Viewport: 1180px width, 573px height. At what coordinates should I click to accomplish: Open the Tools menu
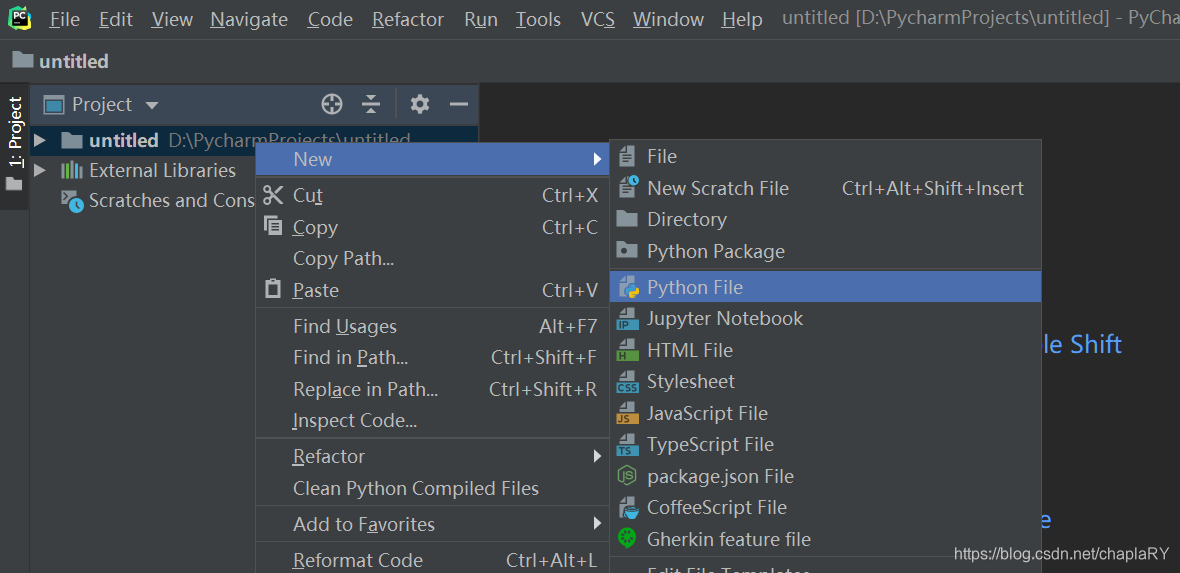pos(538,20)
